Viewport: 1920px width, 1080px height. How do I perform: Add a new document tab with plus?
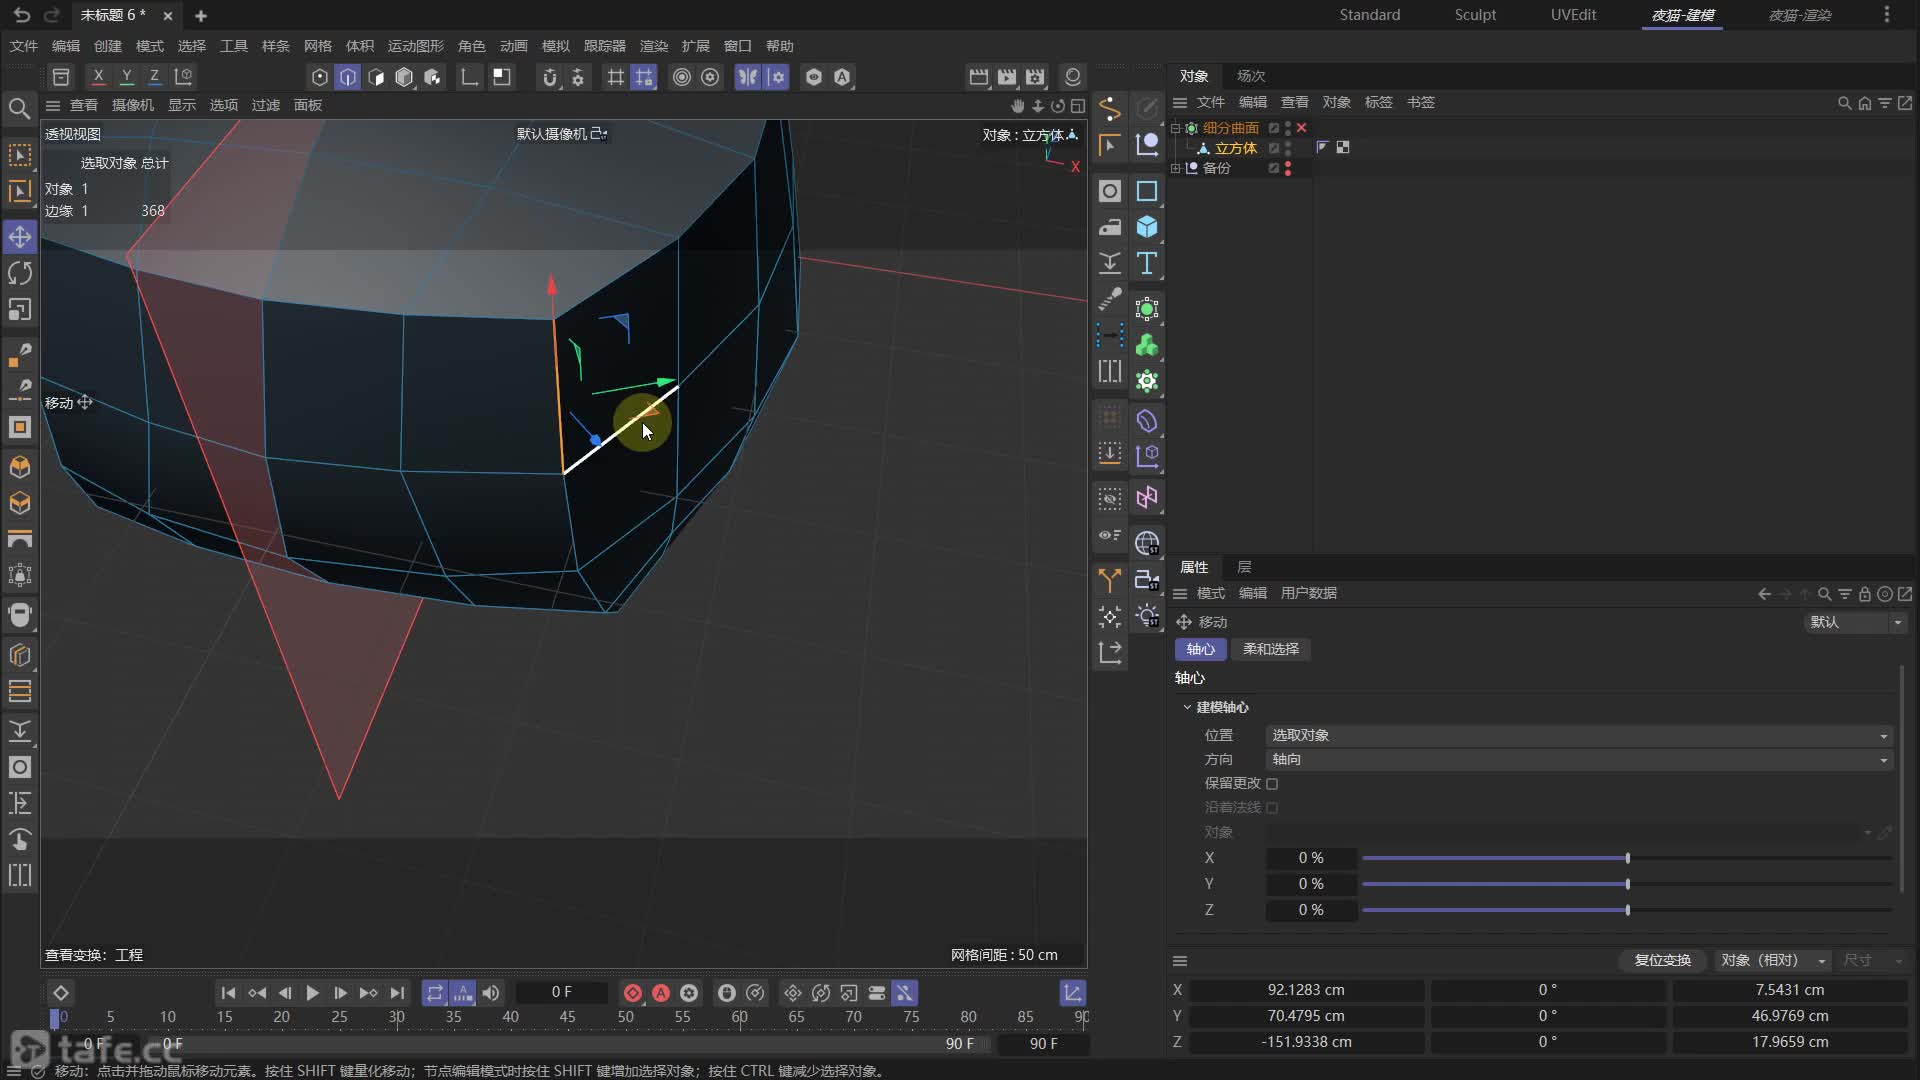pyautogui.click(x=200, y=16)
